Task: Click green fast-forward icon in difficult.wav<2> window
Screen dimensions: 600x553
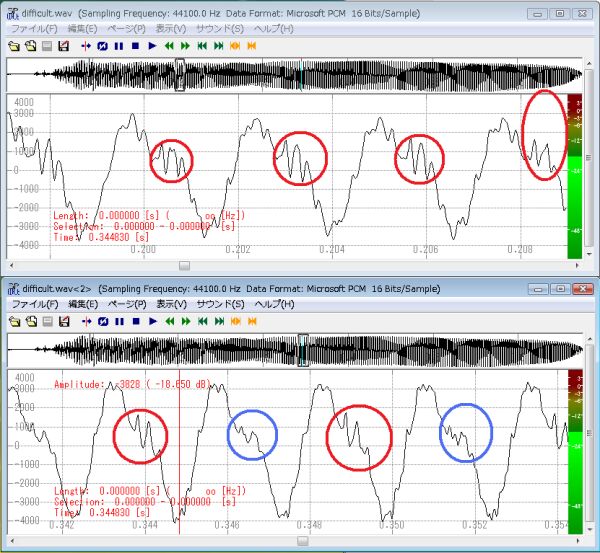Action: click(186, 321)
